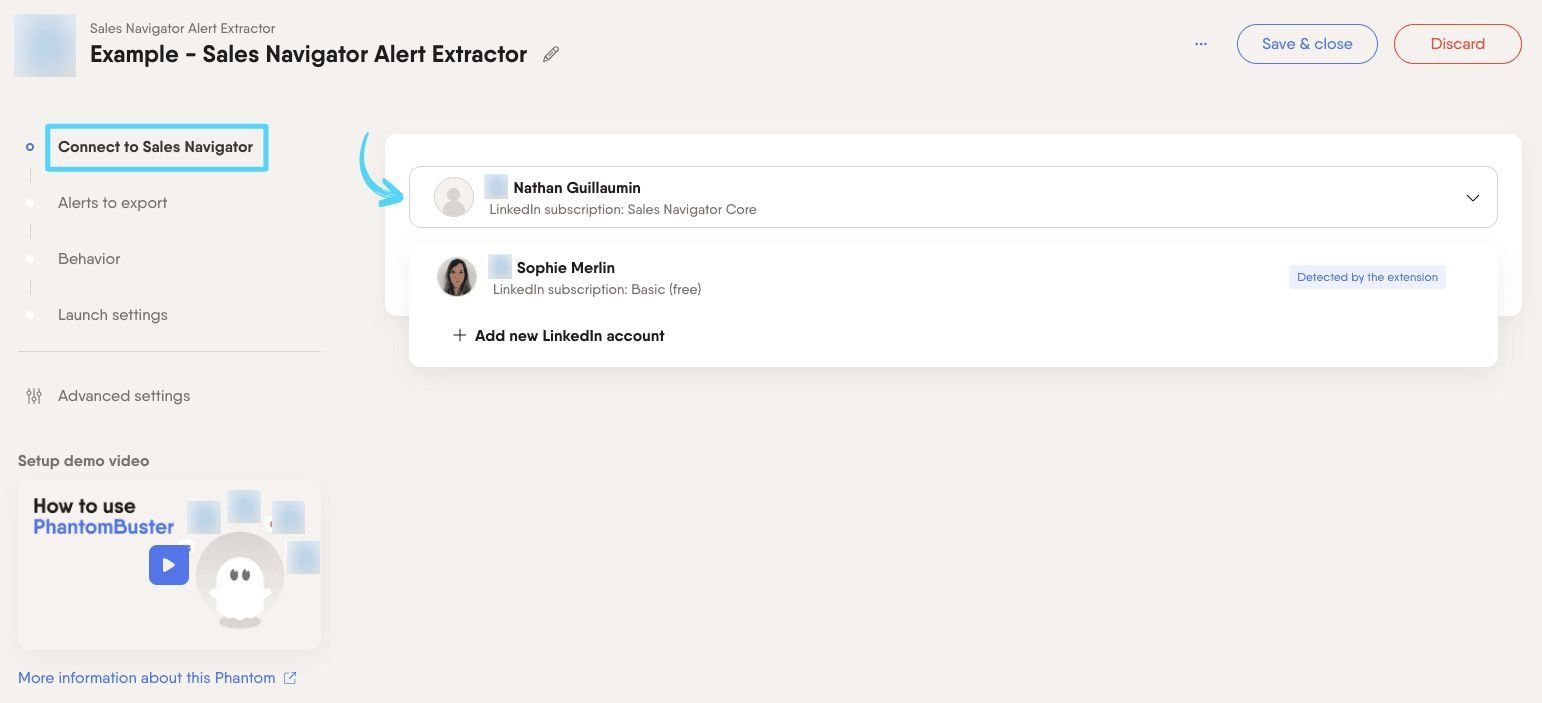Image resolution: width=1542 pixels, height=703 pixels.
Task: Click the external link icon beside More information
Action: 290,678
